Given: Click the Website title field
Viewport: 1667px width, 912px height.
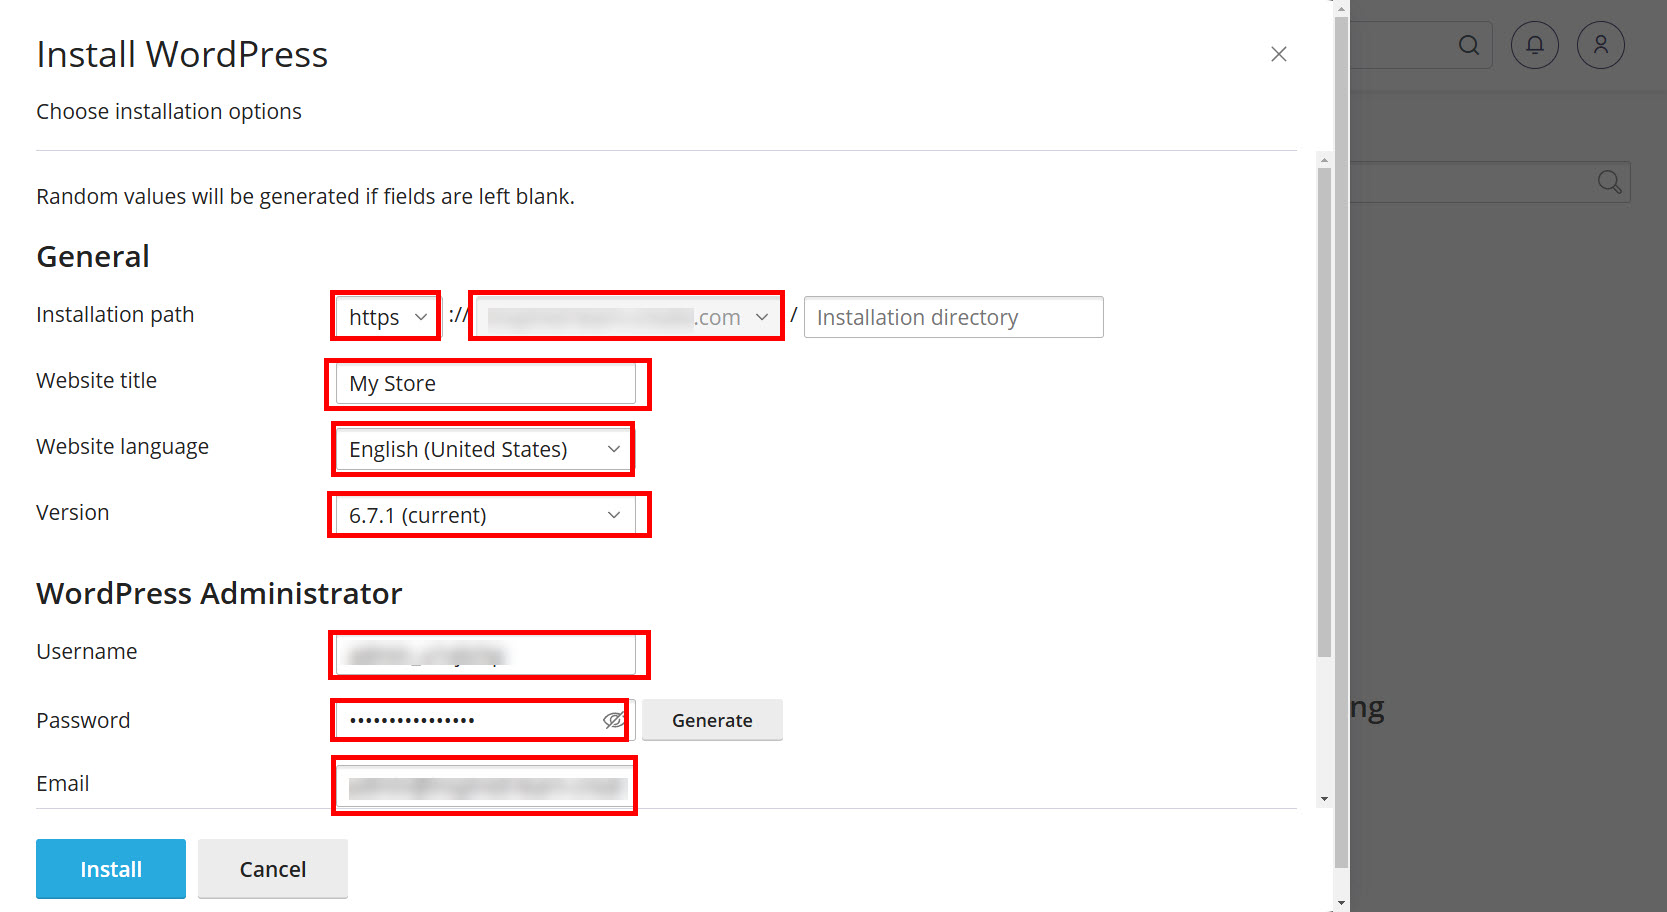Looking at the screenshot, I should coord(486,383).
